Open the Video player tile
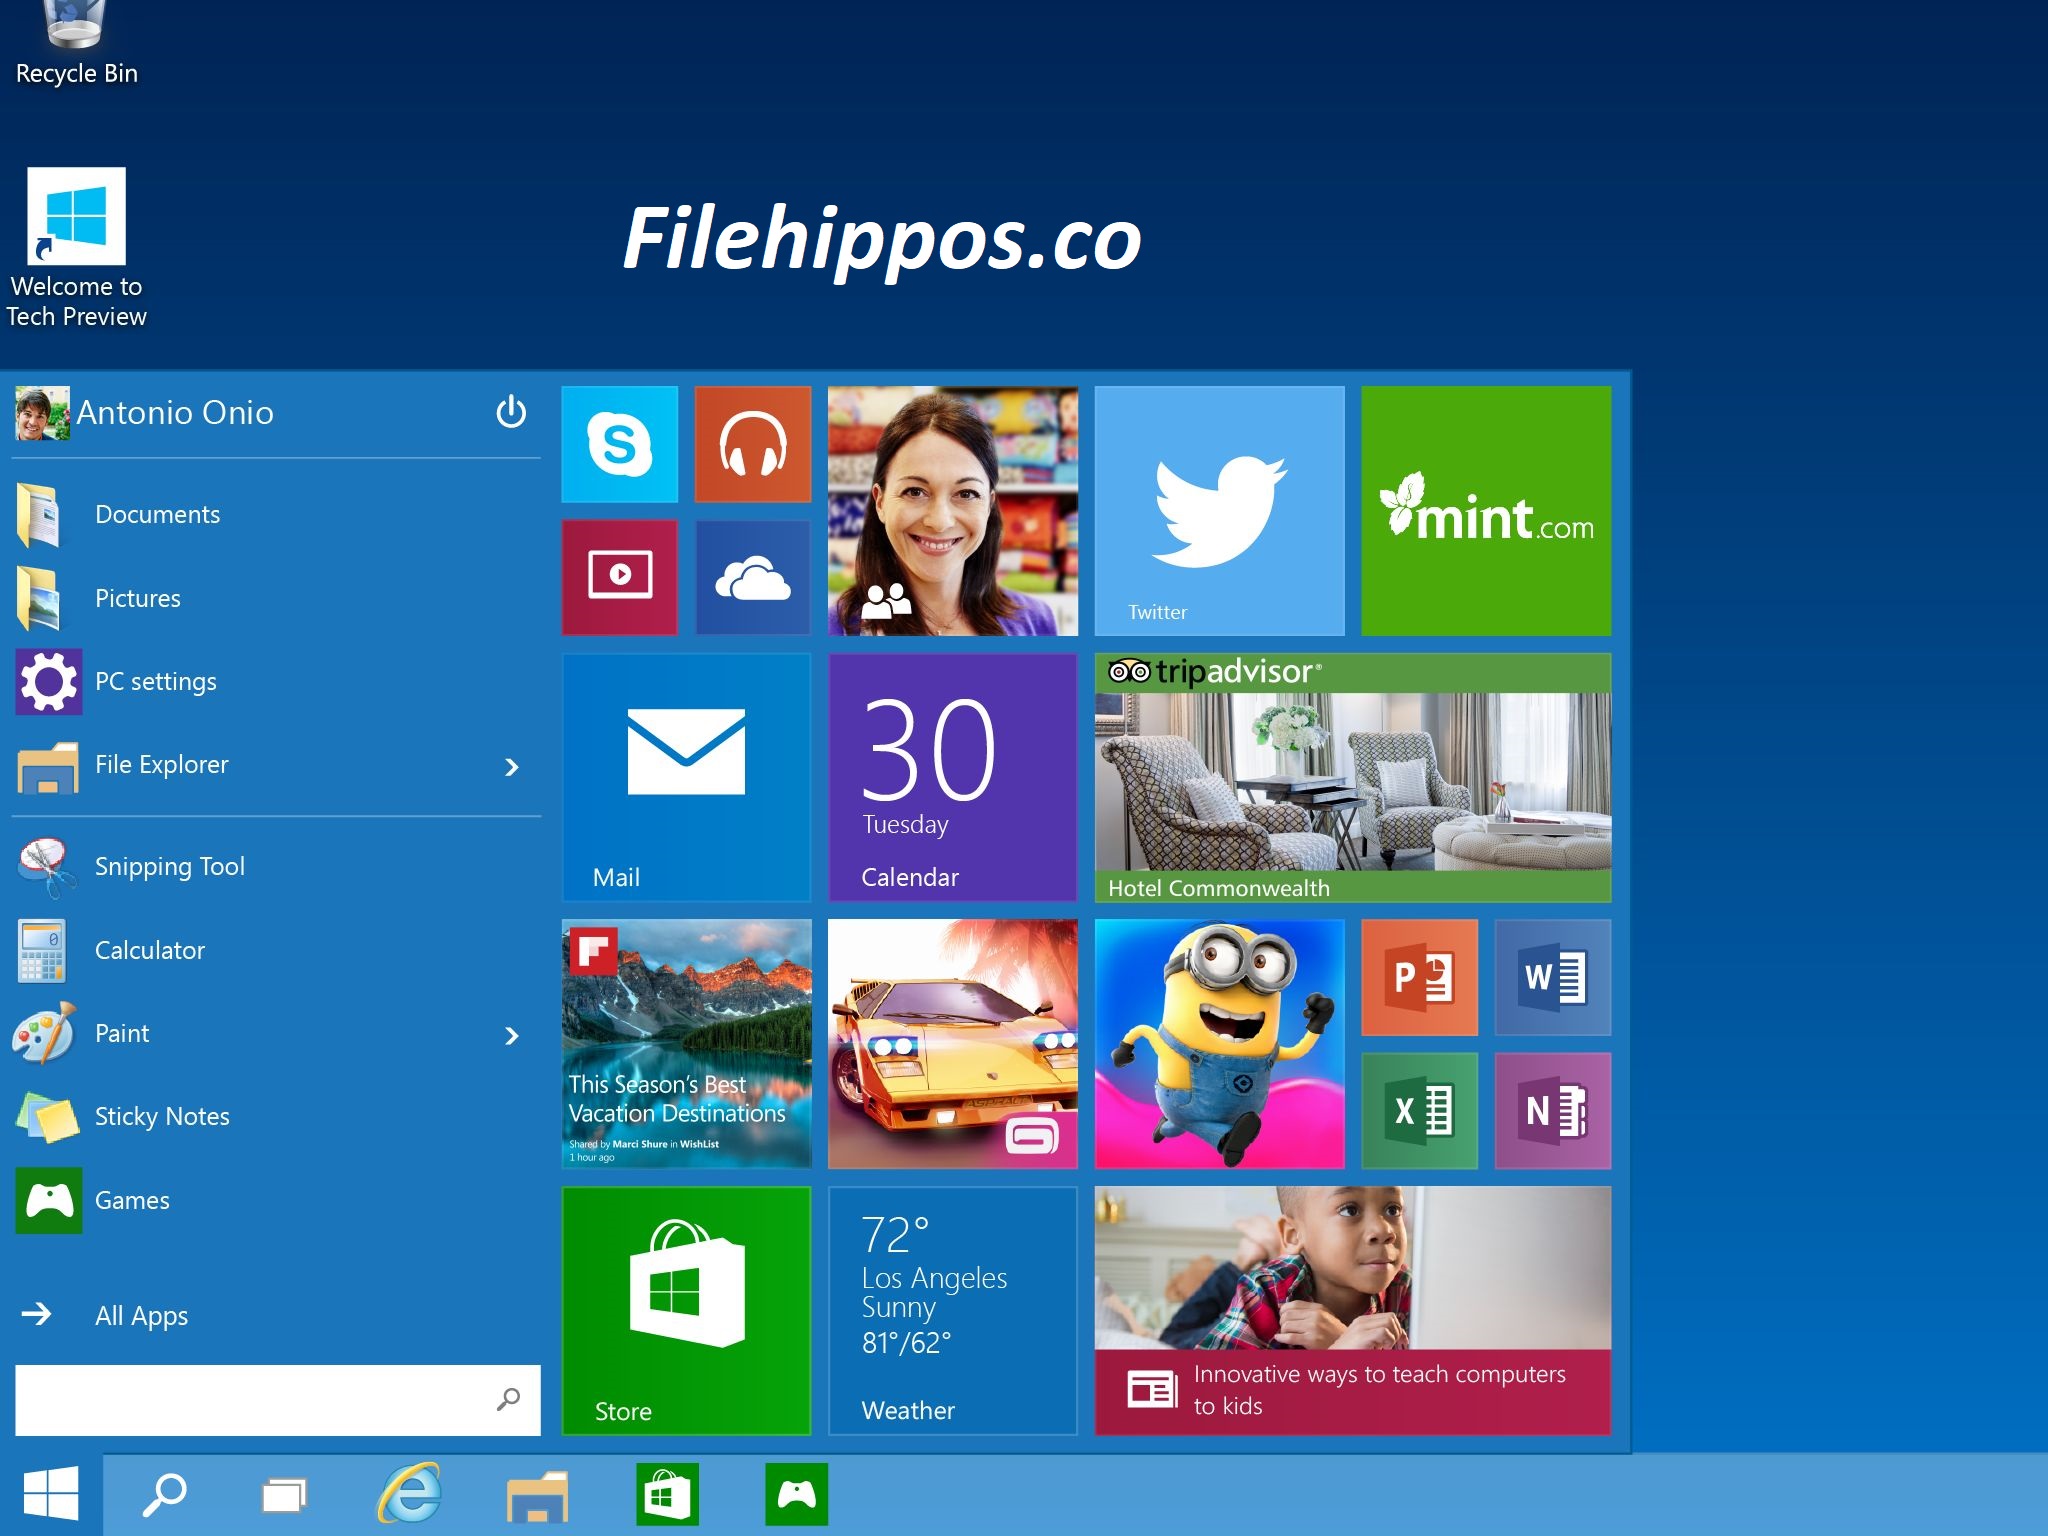 click(619, 577)
